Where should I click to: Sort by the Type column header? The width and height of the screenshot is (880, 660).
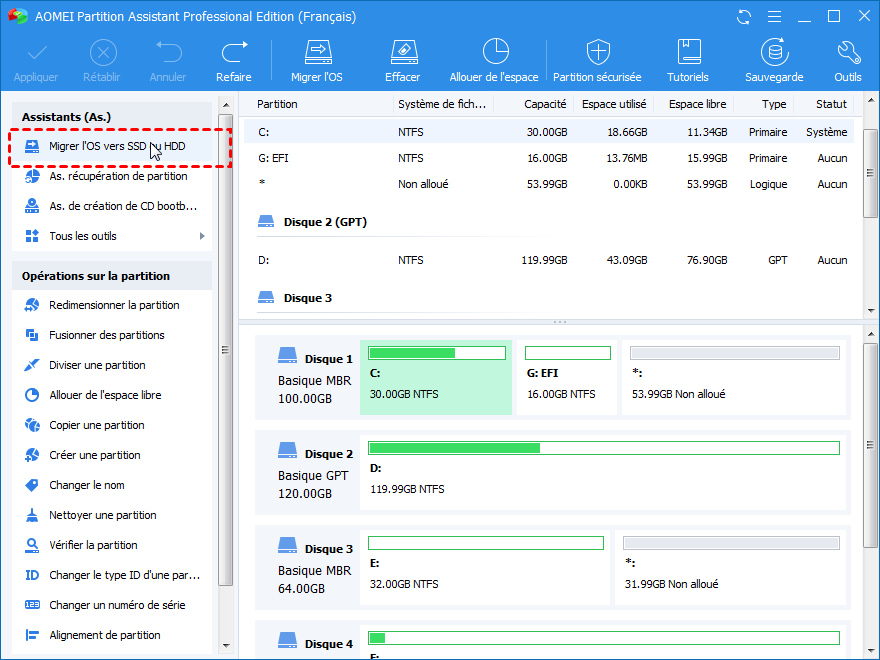click(774, 104)
